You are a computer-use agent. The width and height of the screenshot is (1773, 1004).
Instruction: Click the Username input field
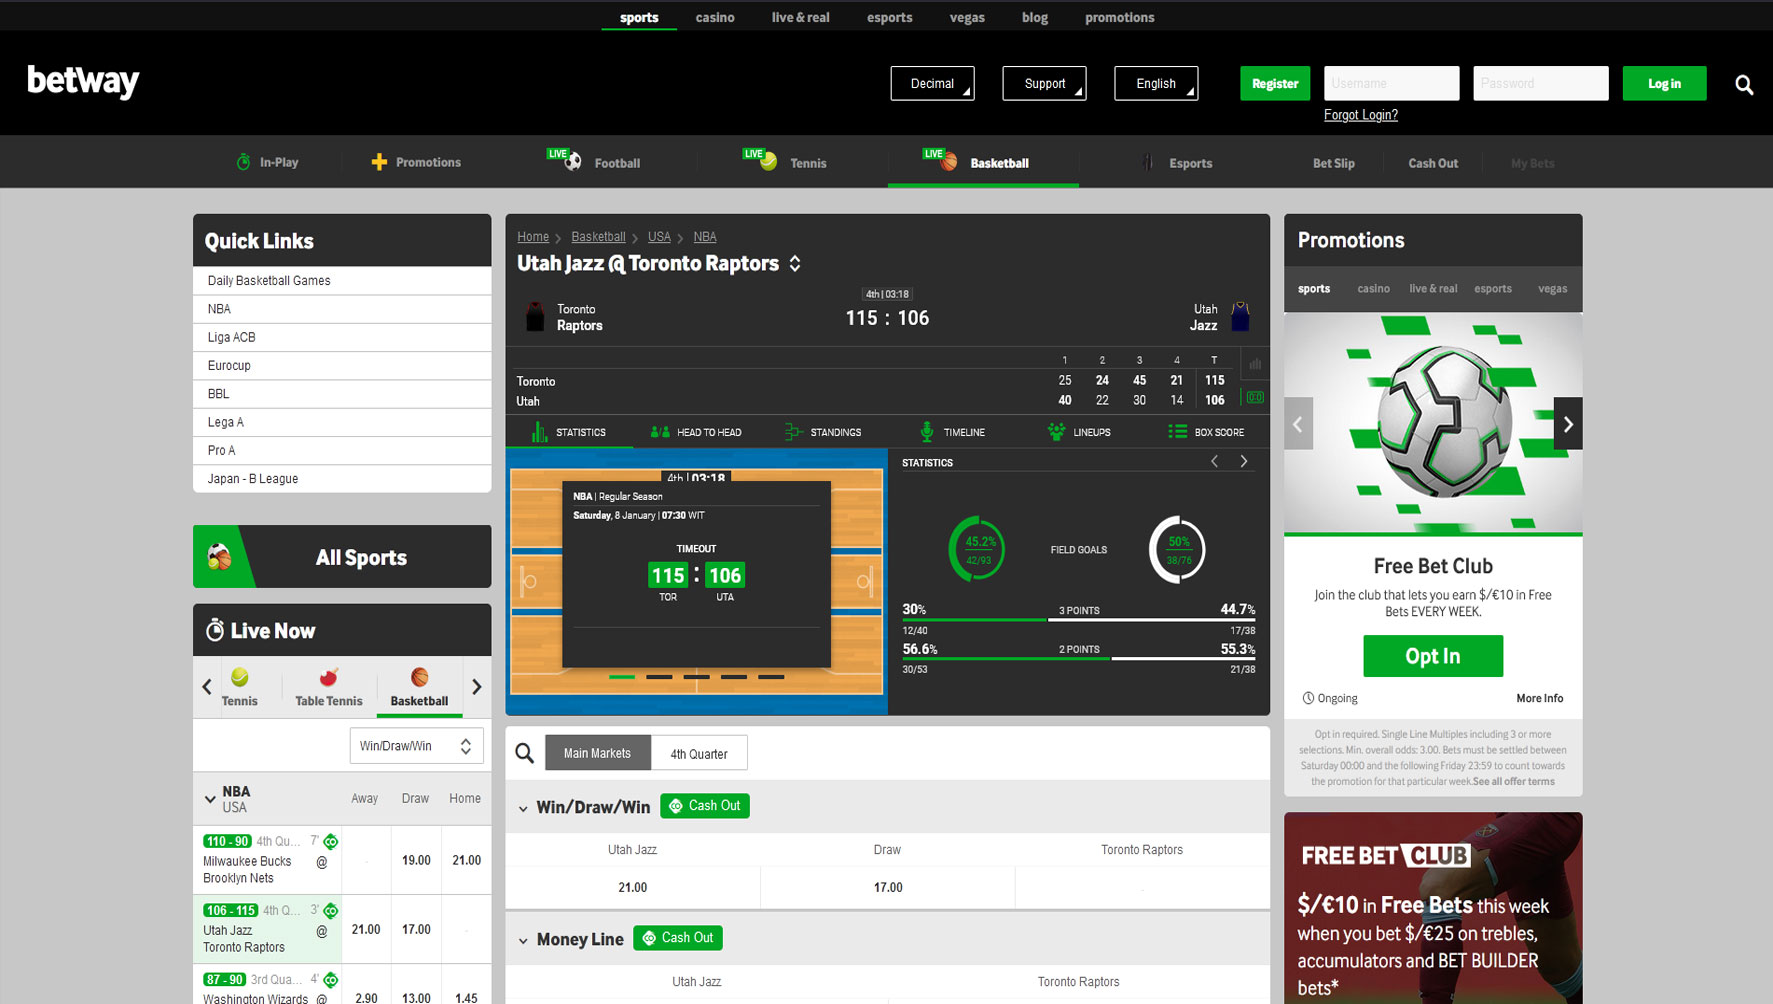tap(1391, 83)
